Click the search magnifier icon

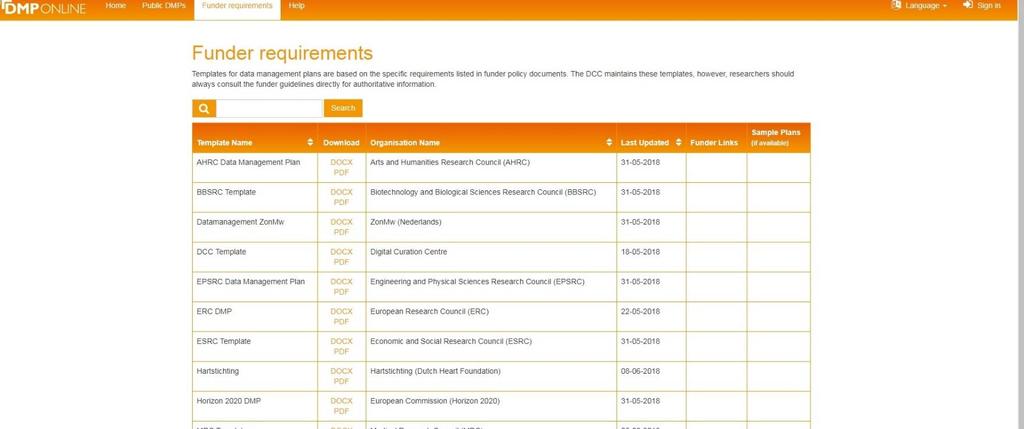coord(204,108)
